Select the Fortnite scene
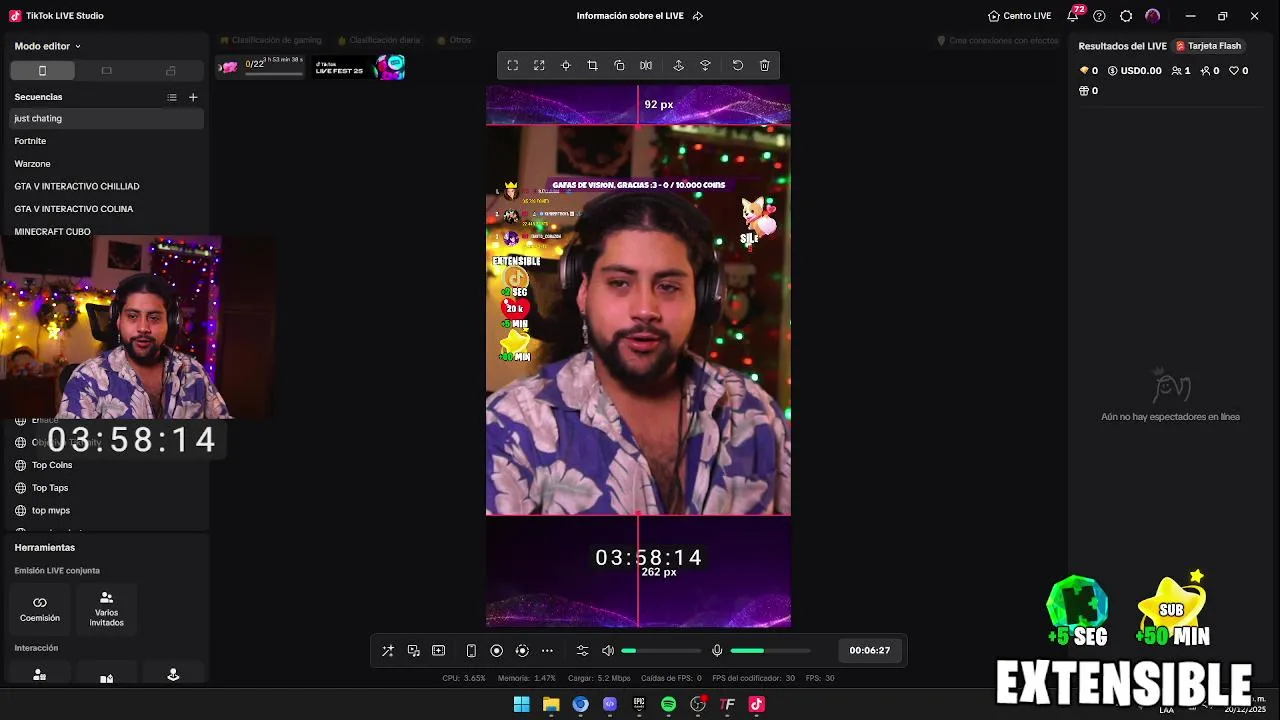 pyautogui.click(x=106, y=141)
